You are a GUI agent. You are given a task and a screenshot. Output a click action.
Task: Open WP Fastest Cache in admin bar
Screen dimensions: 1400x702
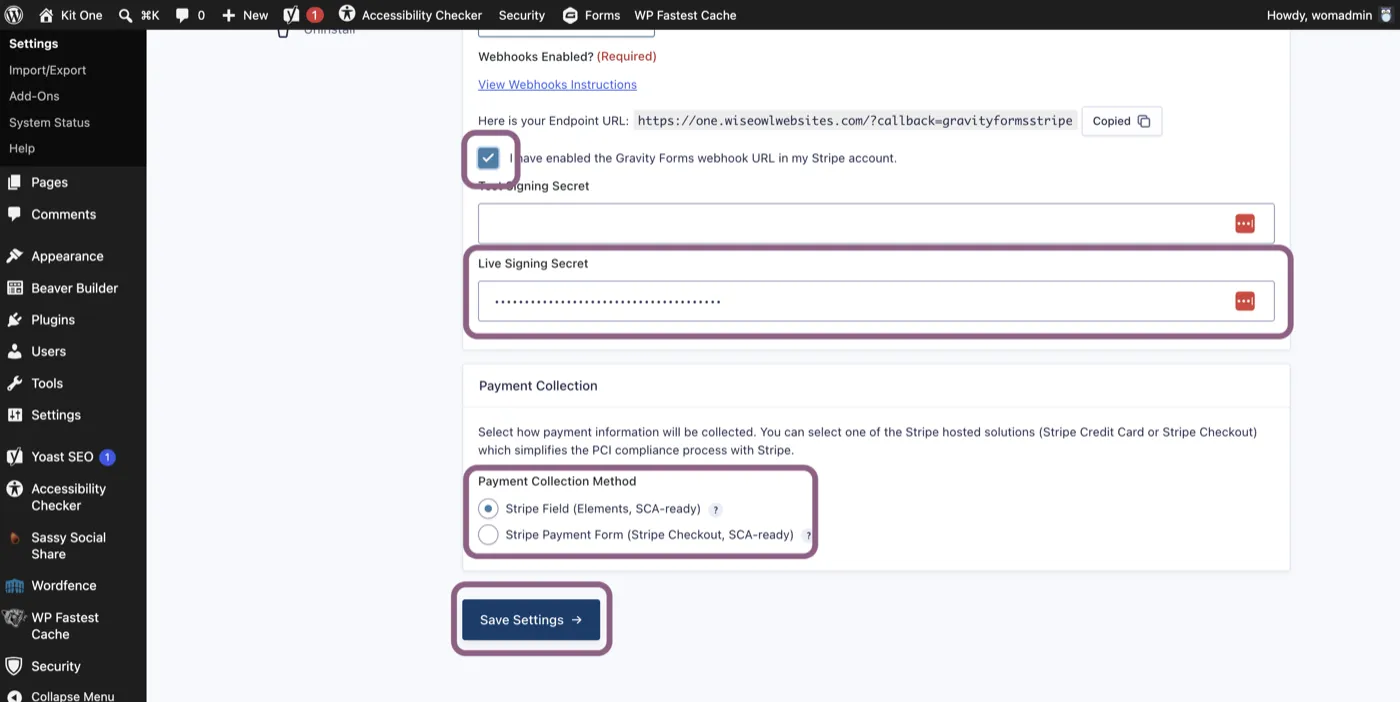(685, 15)
